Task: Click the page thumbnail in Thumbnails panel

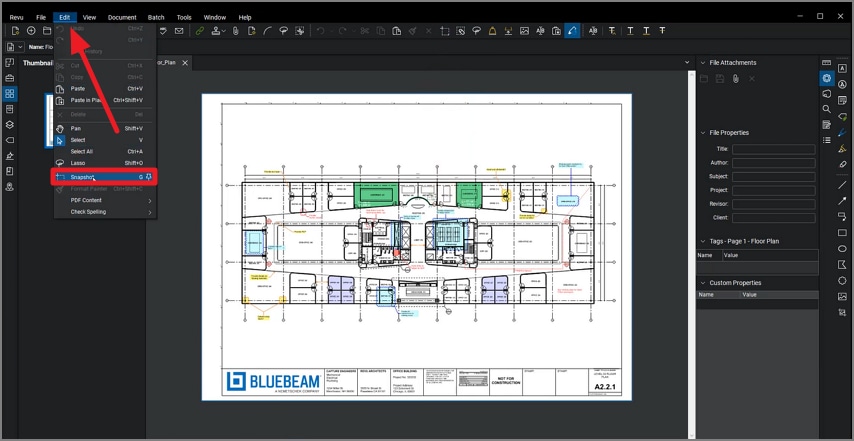Action: pyautogui.click(x=49, y=120)
